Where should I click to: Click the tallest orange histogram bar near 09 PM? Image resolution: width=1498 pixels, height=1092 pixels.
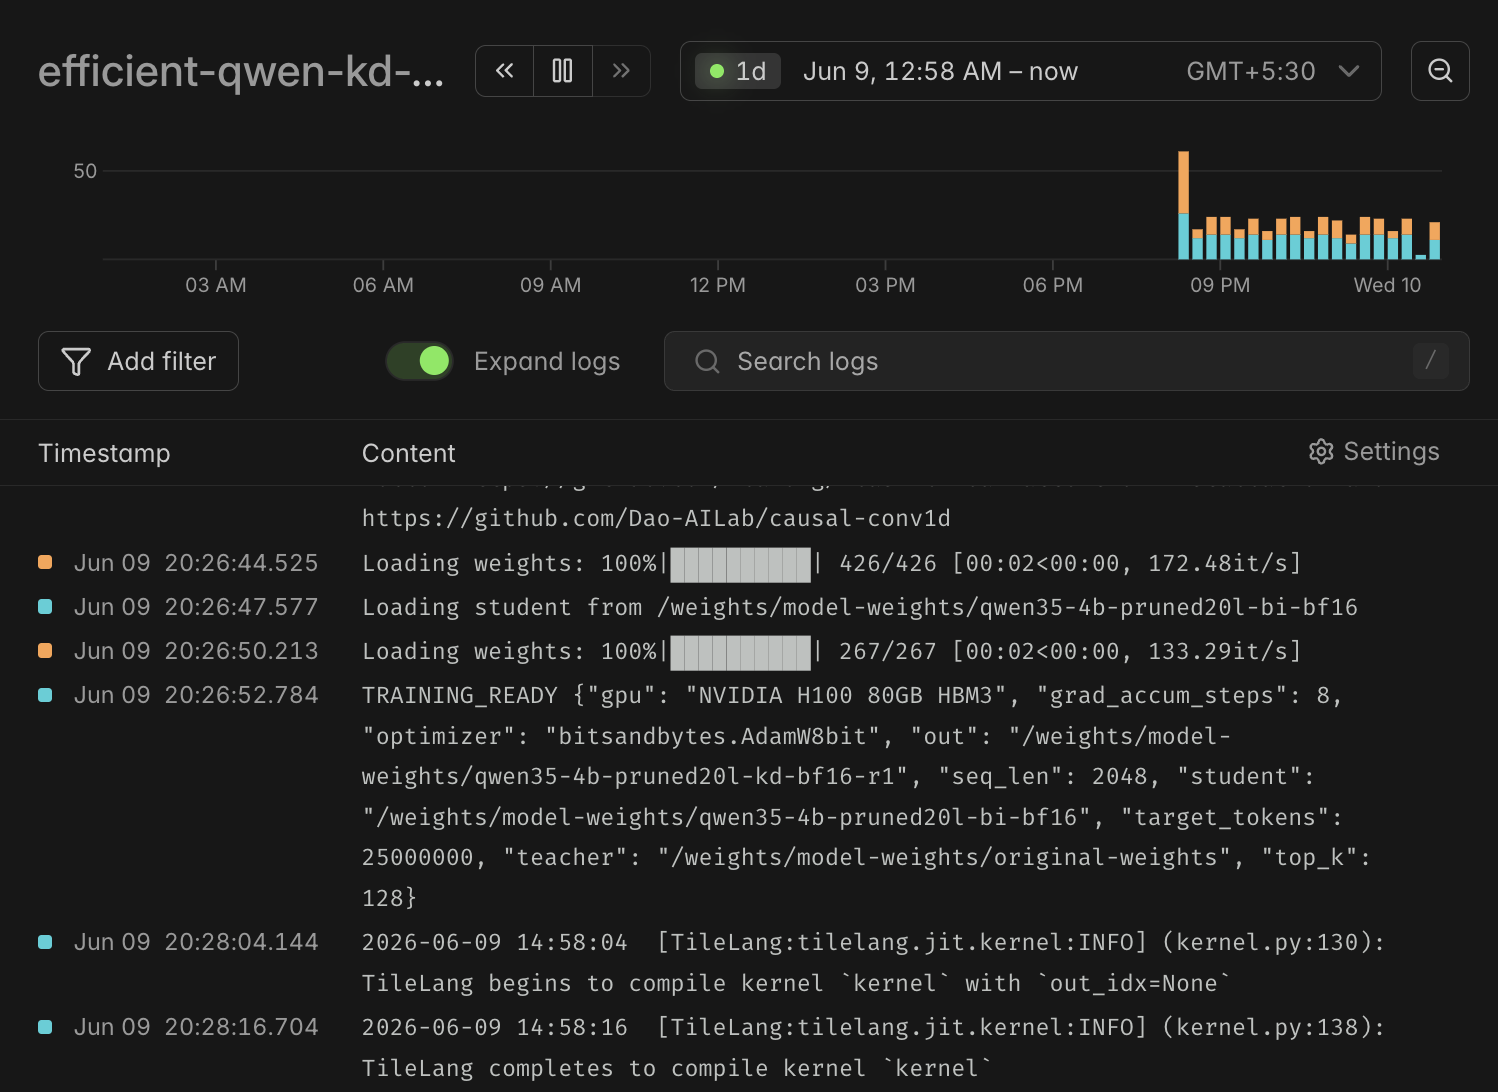(1183, 182)
